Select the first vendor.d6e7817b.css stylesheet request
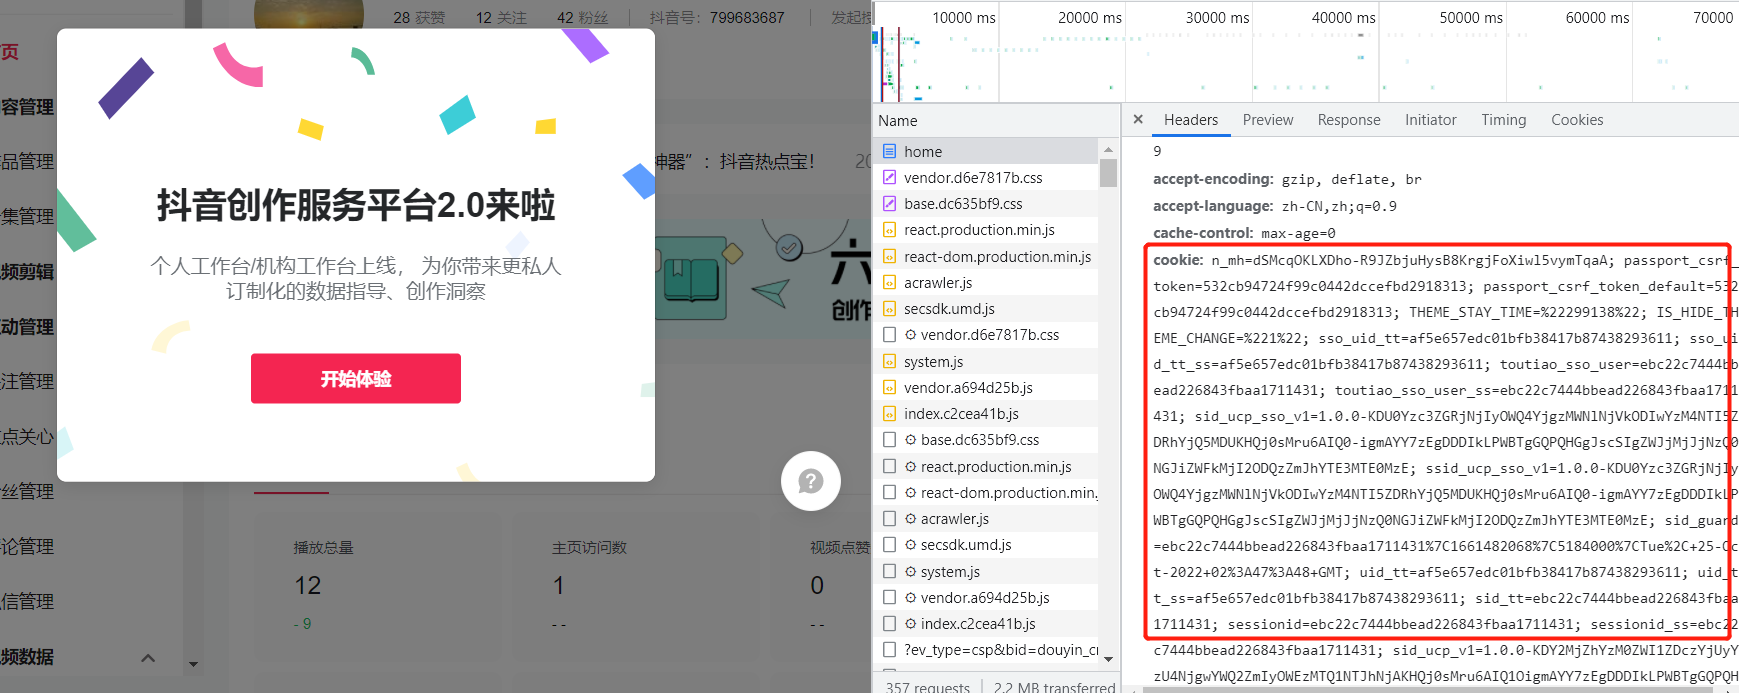The height and width of the screenshot is (693, 1739). pos(986,177)
